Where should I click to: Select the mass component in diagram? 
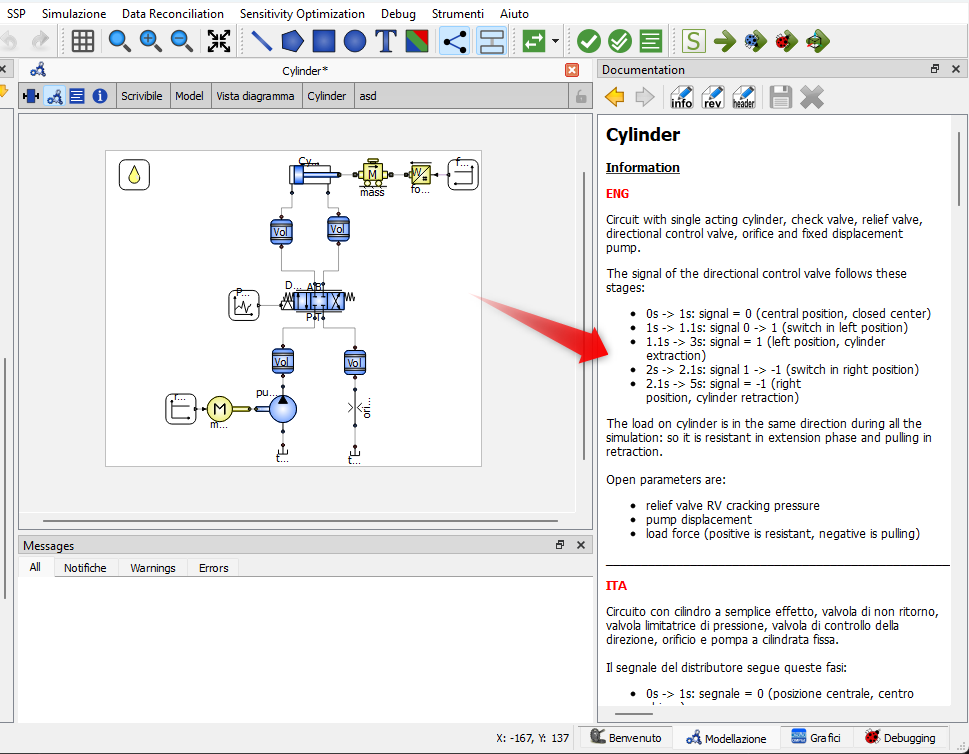click(372, 176)
